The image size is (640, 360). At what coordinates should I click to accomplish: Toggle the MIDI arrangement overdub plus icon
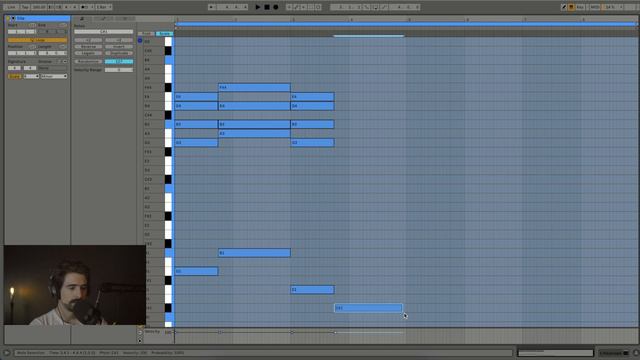tap(289, 7)
